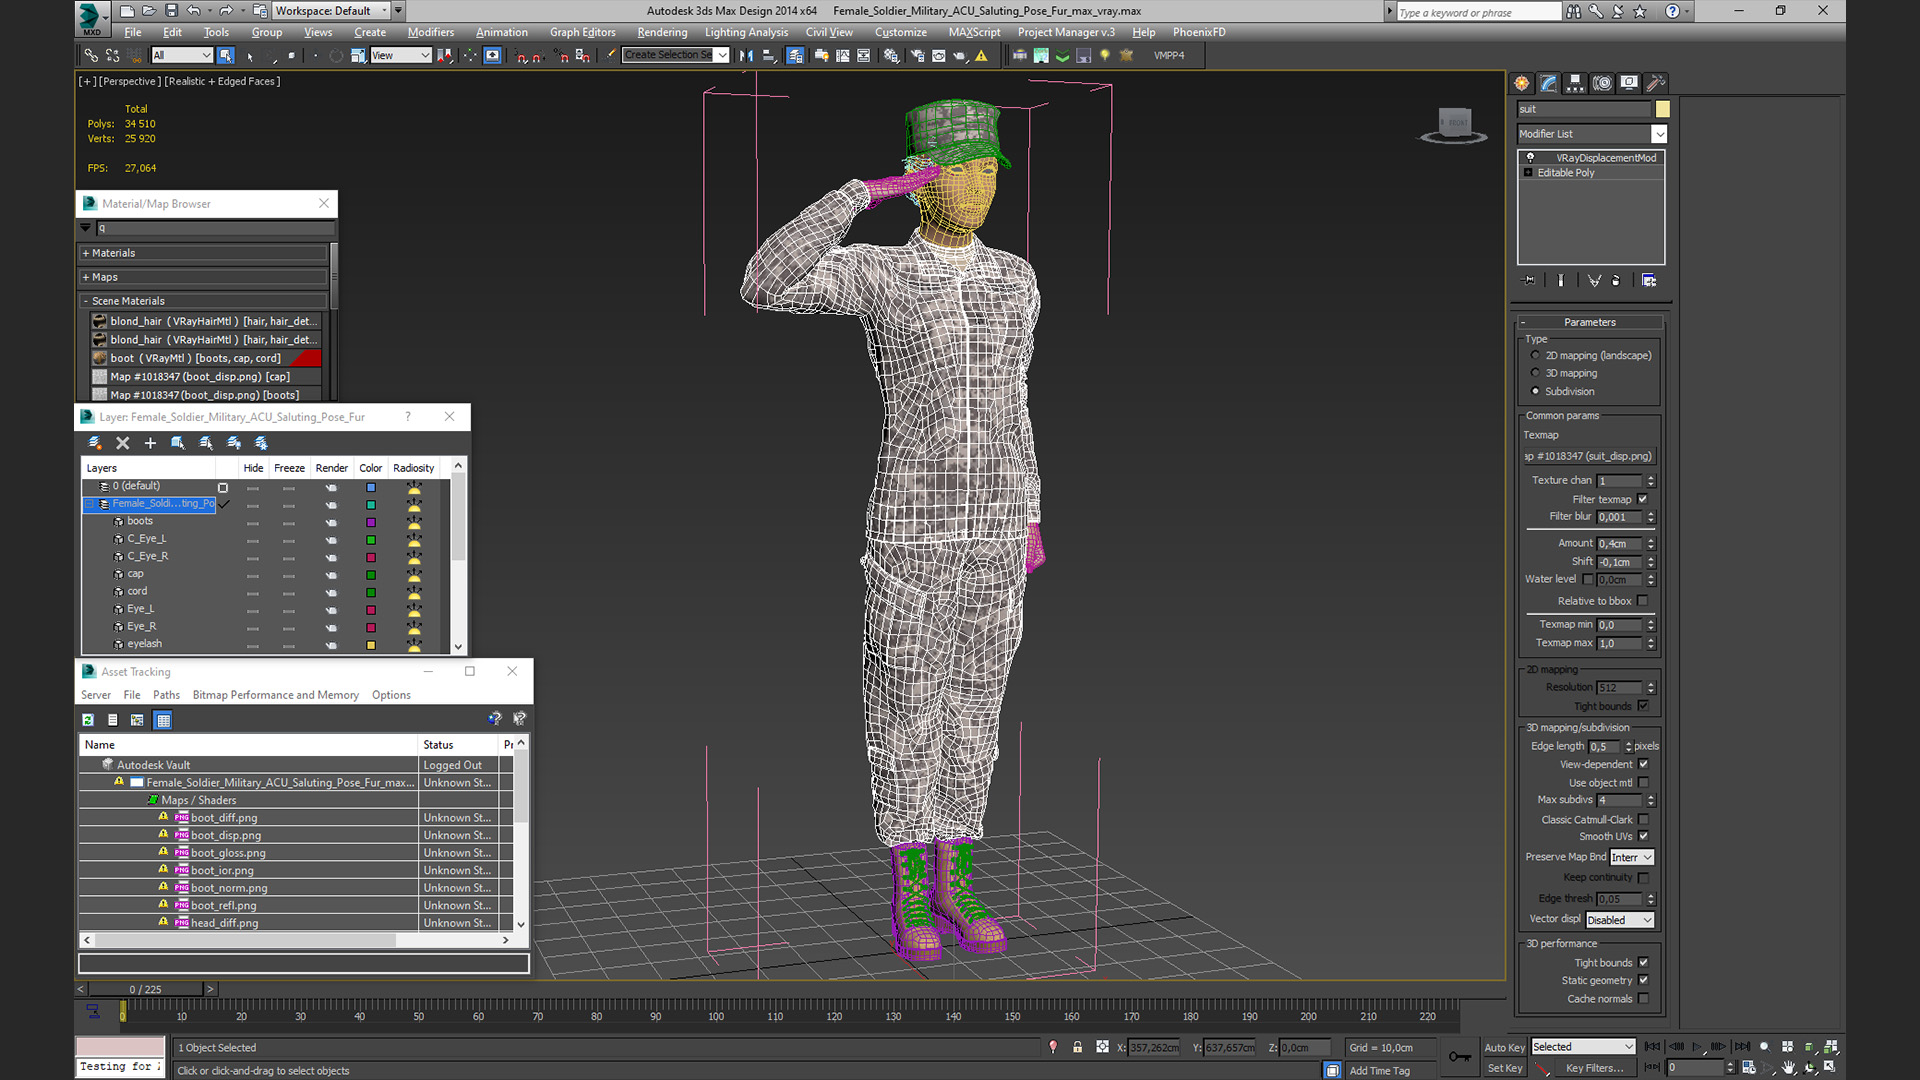Toggle light bulb on VRayDisplacementMod modifier
The image size is (1920, 1080).
(1530, 158)
